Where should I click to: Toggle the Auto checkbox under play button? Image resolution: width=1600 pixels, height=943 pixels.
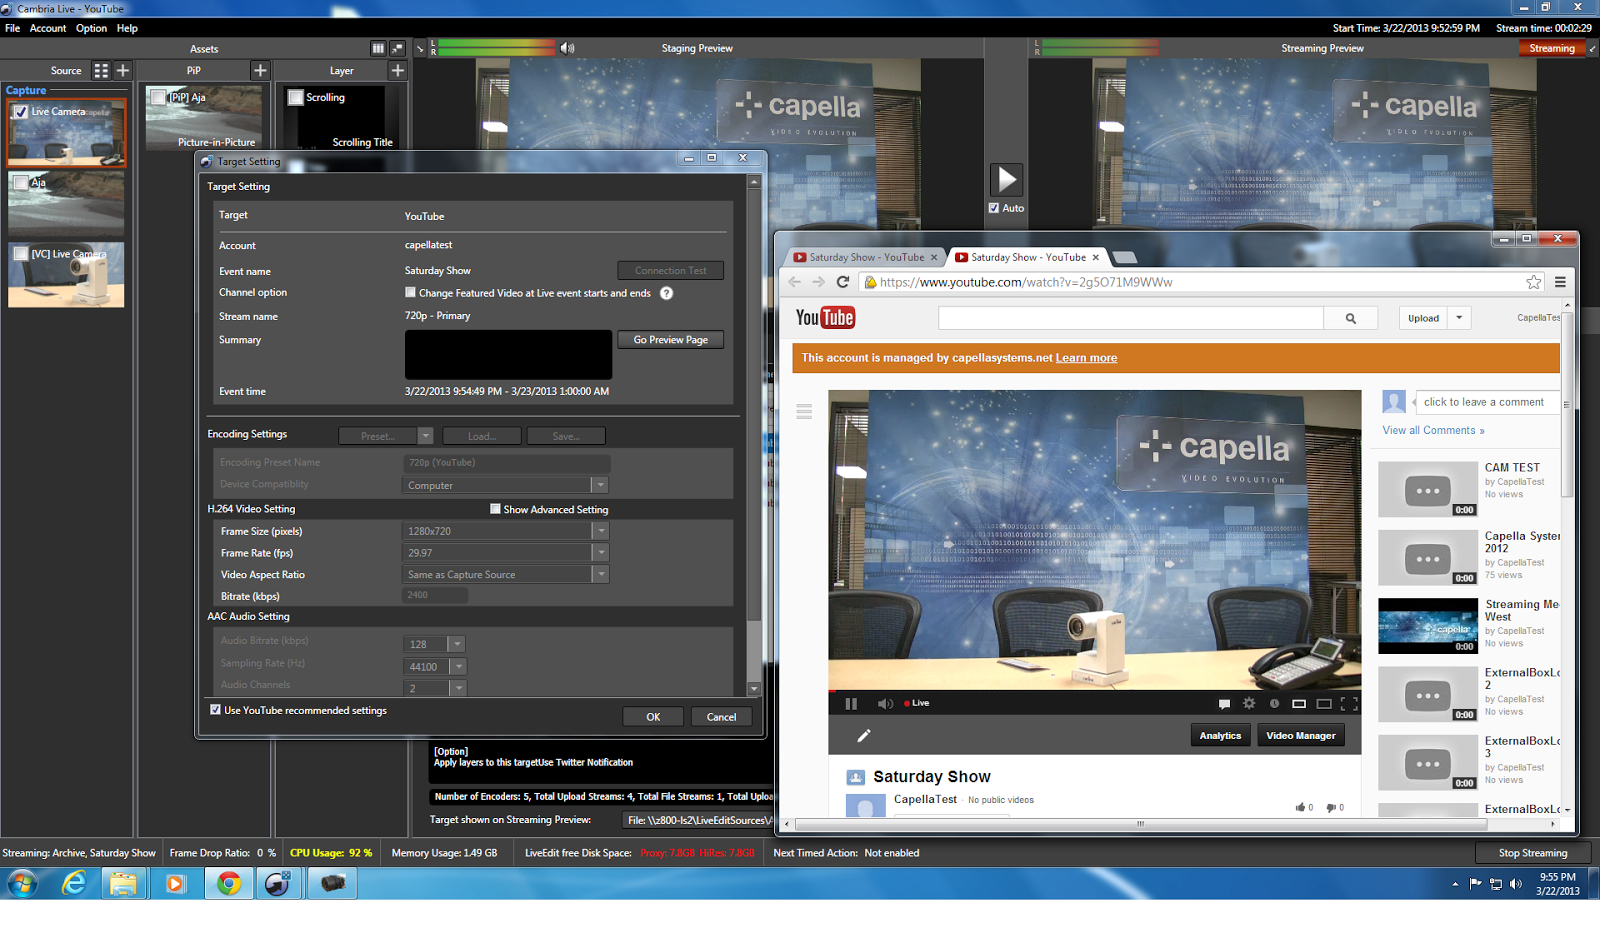point(994,208)
